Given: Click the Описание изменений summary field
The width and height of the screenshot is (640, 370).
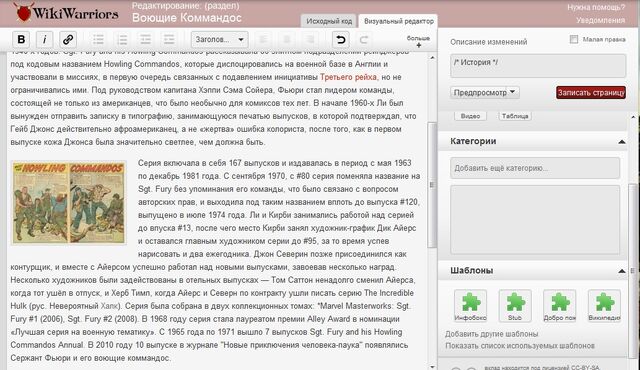Looking at the screenshot, I should tap(538, 66).
